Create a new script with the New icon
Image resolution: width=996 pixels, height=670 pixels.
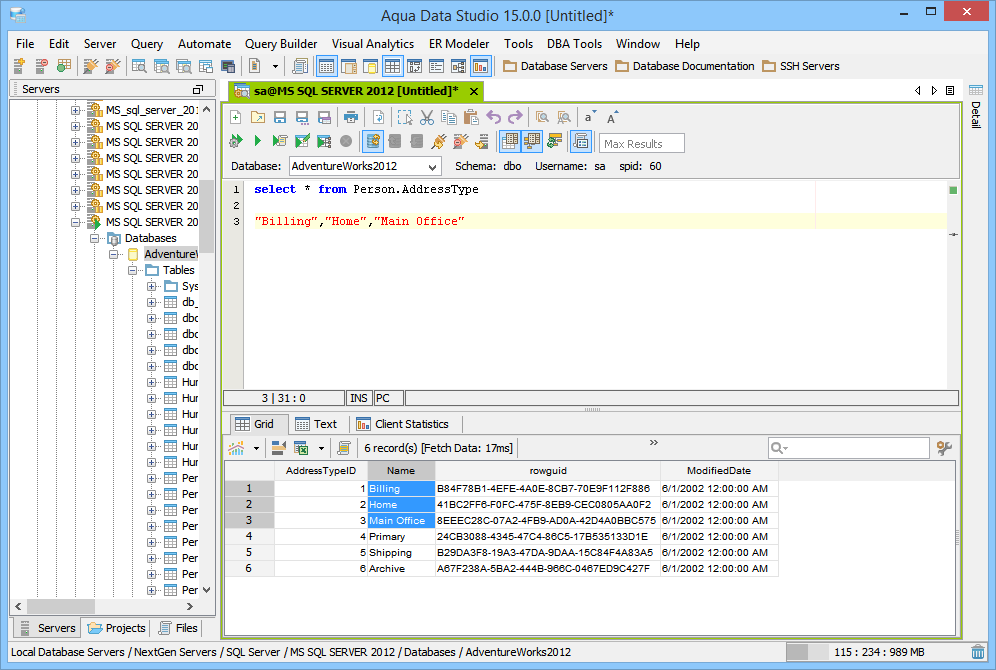pos(236,117)
